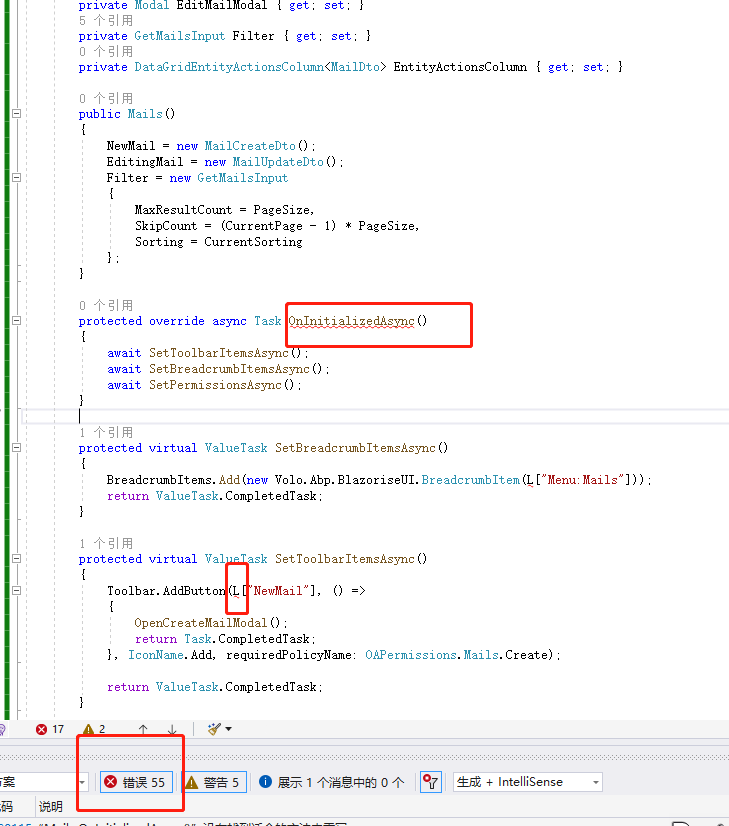The image size is (729, 826).
Task: Toggle the error list filter funnel icon
Action: (x=431, y=782)
